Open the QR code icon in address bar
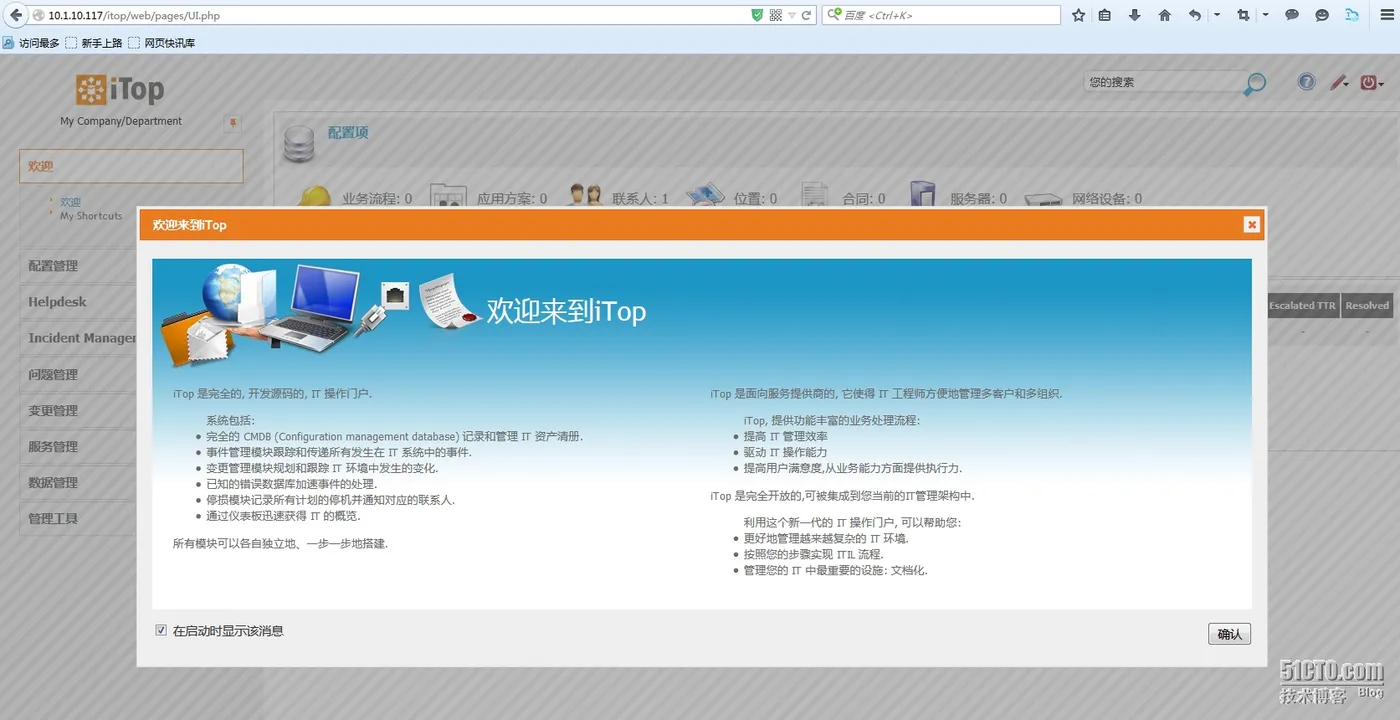 775,15
